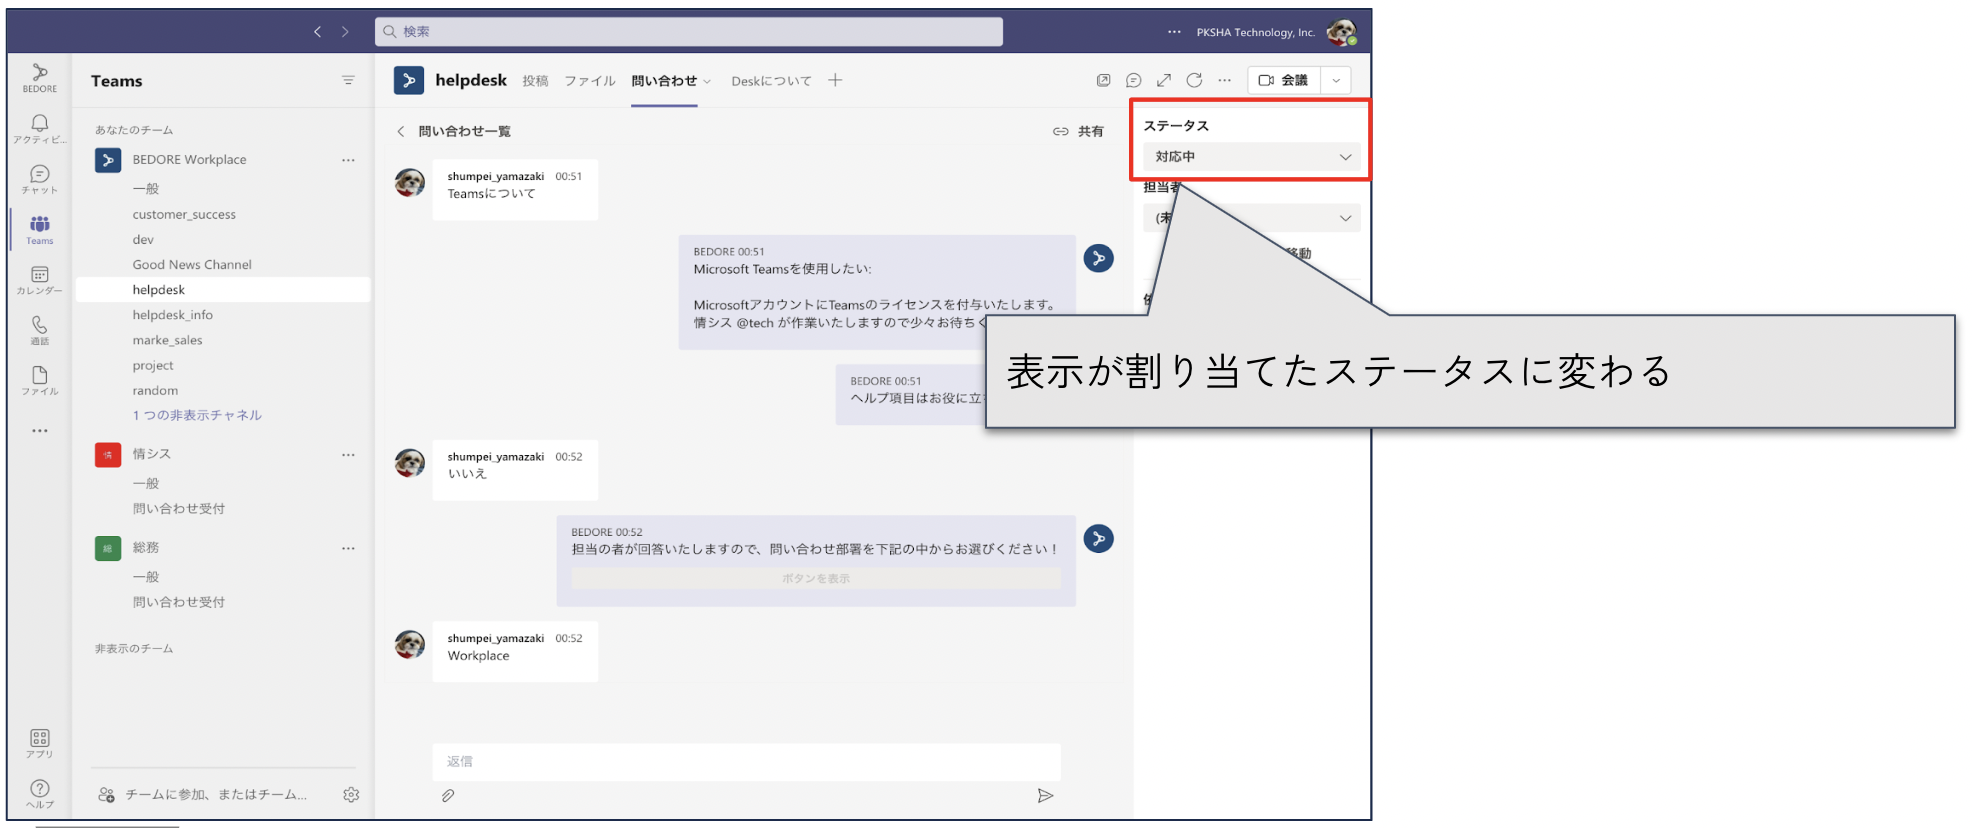Open the BEDORE app in left rail
The width and height of the screenshot is (1972, 828).
pyautogui.click(x=40, y=78)
